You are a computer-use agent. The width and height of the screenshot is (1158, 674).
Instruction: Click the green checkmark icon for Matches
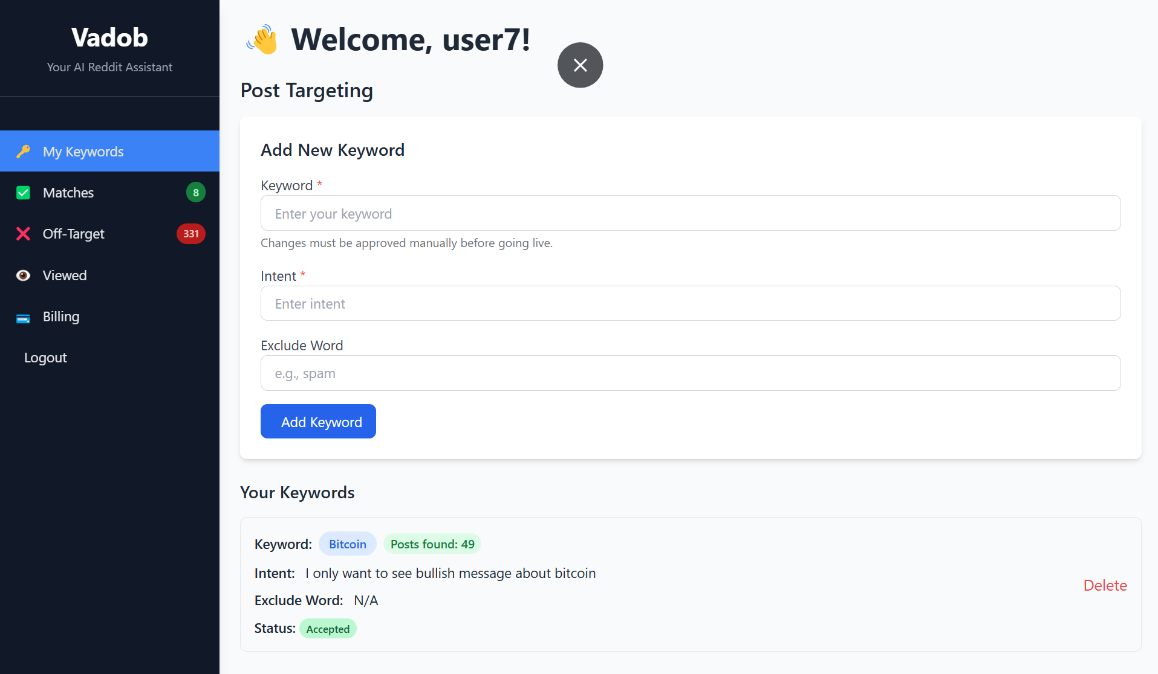point(23,193)
